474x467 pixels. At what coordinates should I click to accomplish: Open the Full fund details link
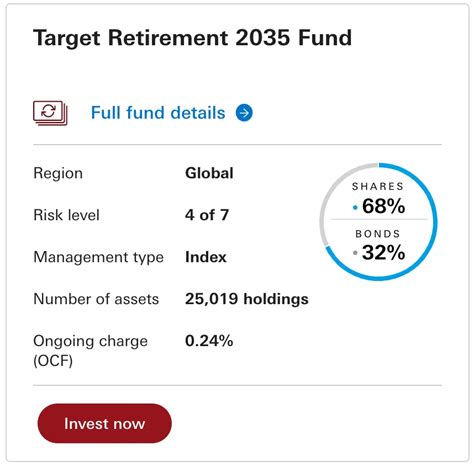pos(158,113)
